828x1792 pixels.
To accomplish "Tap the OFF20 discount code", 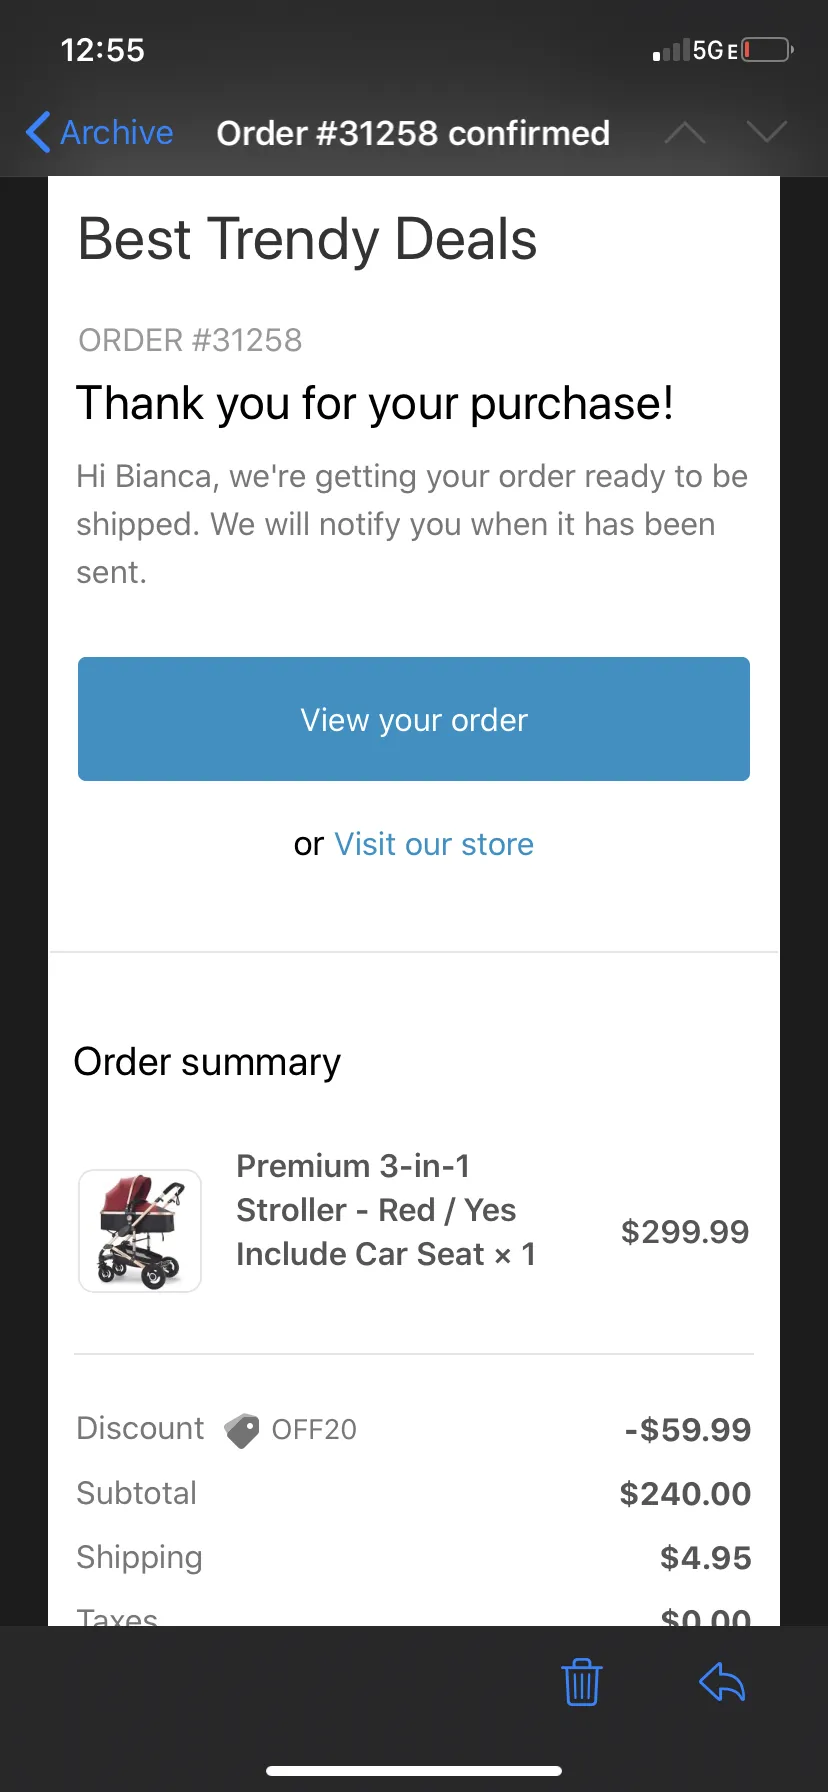I will 314,1430.
